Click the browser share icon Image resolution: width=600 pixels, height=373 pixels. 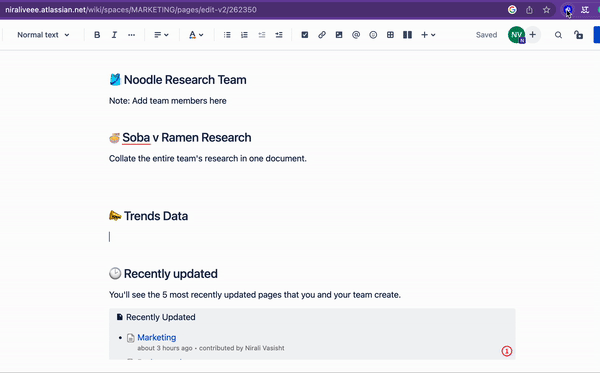tap(529, 10)
